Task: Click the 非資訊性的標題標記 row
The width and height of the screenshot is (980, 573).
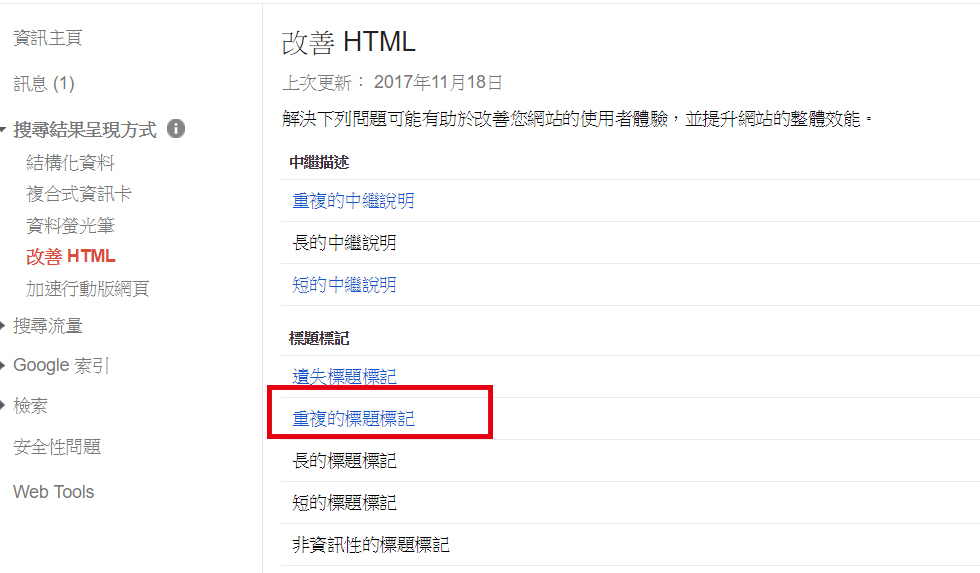Action: [371, 545]
